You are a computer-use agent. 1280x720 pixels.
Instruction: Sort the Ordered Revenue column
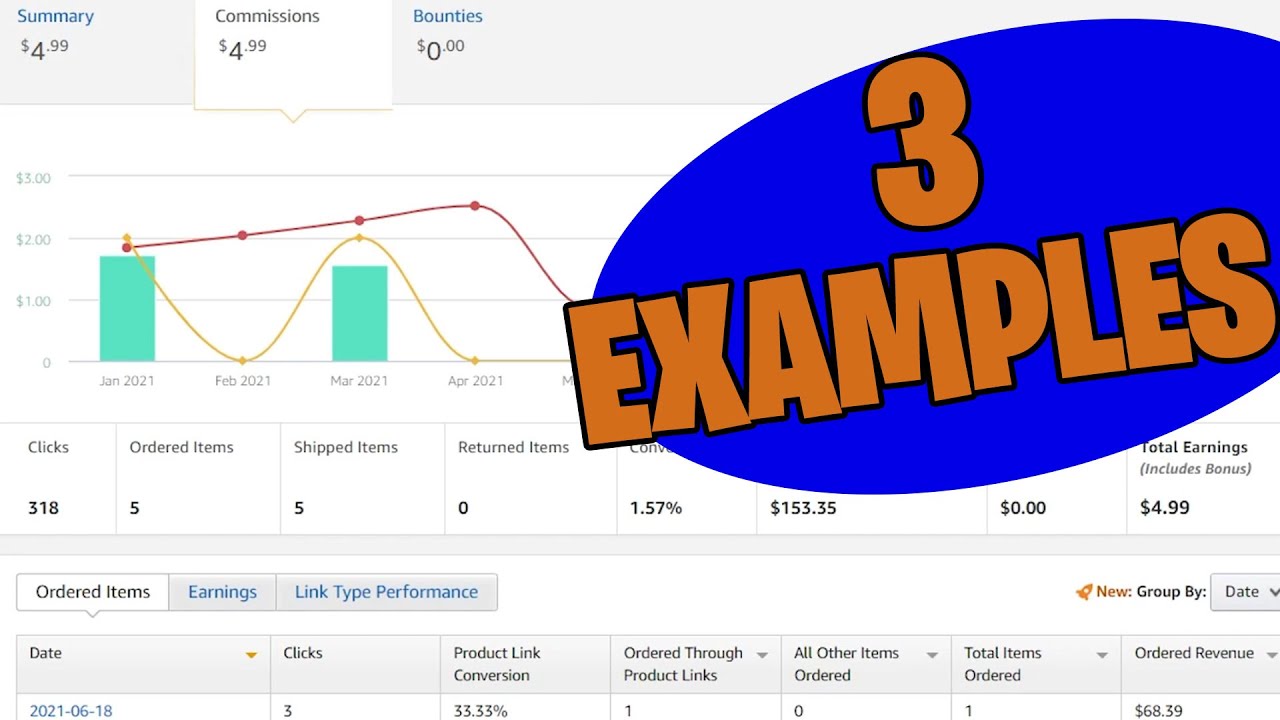(x=1272, y=655)
